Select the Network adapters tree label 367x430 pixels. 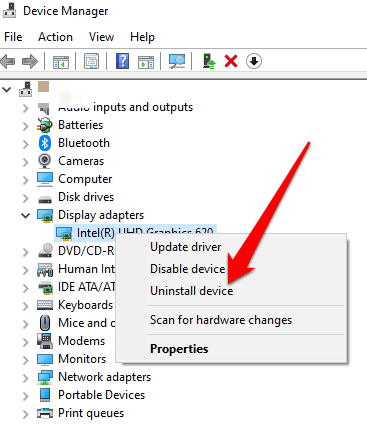pyautogui.click(x=104, y=377)
